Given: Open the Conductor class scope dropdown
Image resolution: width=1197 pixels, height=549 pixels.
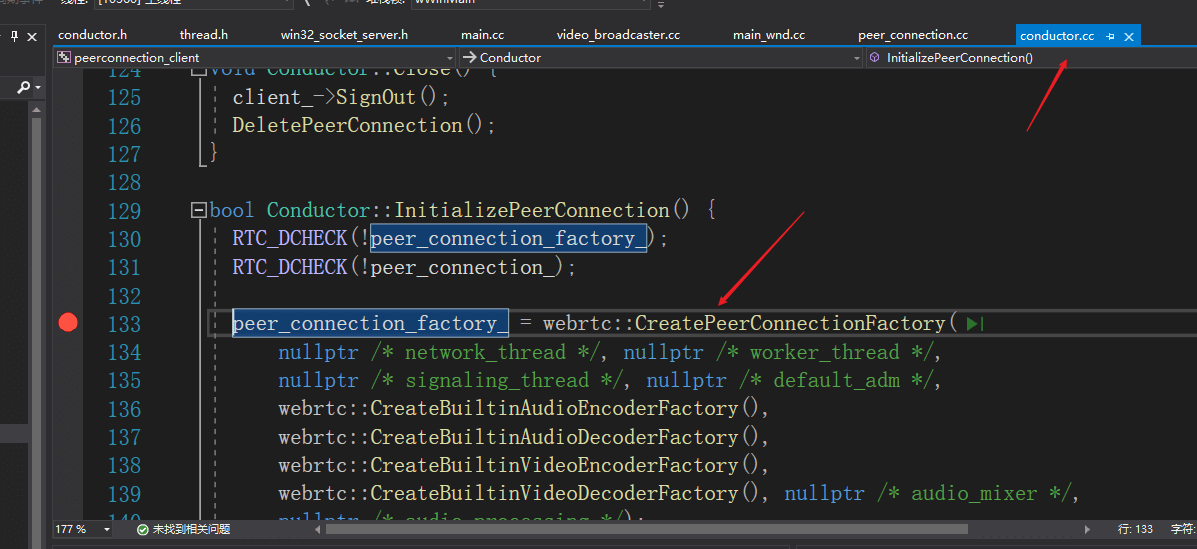Looking at the screenshot, I should point(662,57).
